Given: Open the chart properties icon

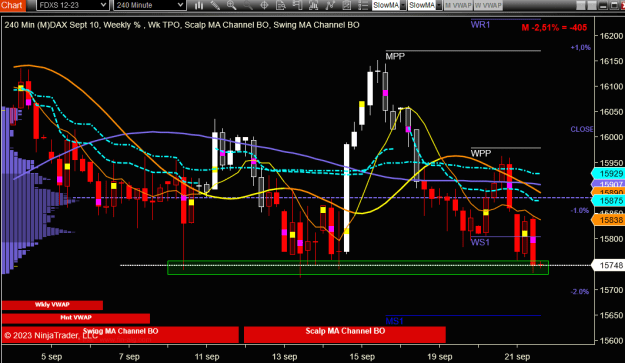Looking at the screenshot, I should (x=346, y=5).
